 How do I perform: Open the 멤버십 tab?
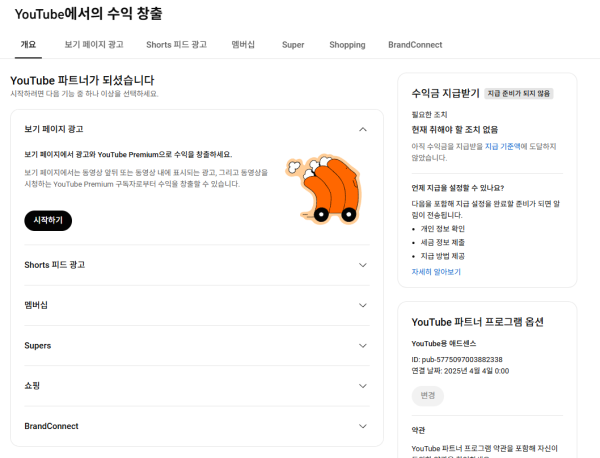243,45
